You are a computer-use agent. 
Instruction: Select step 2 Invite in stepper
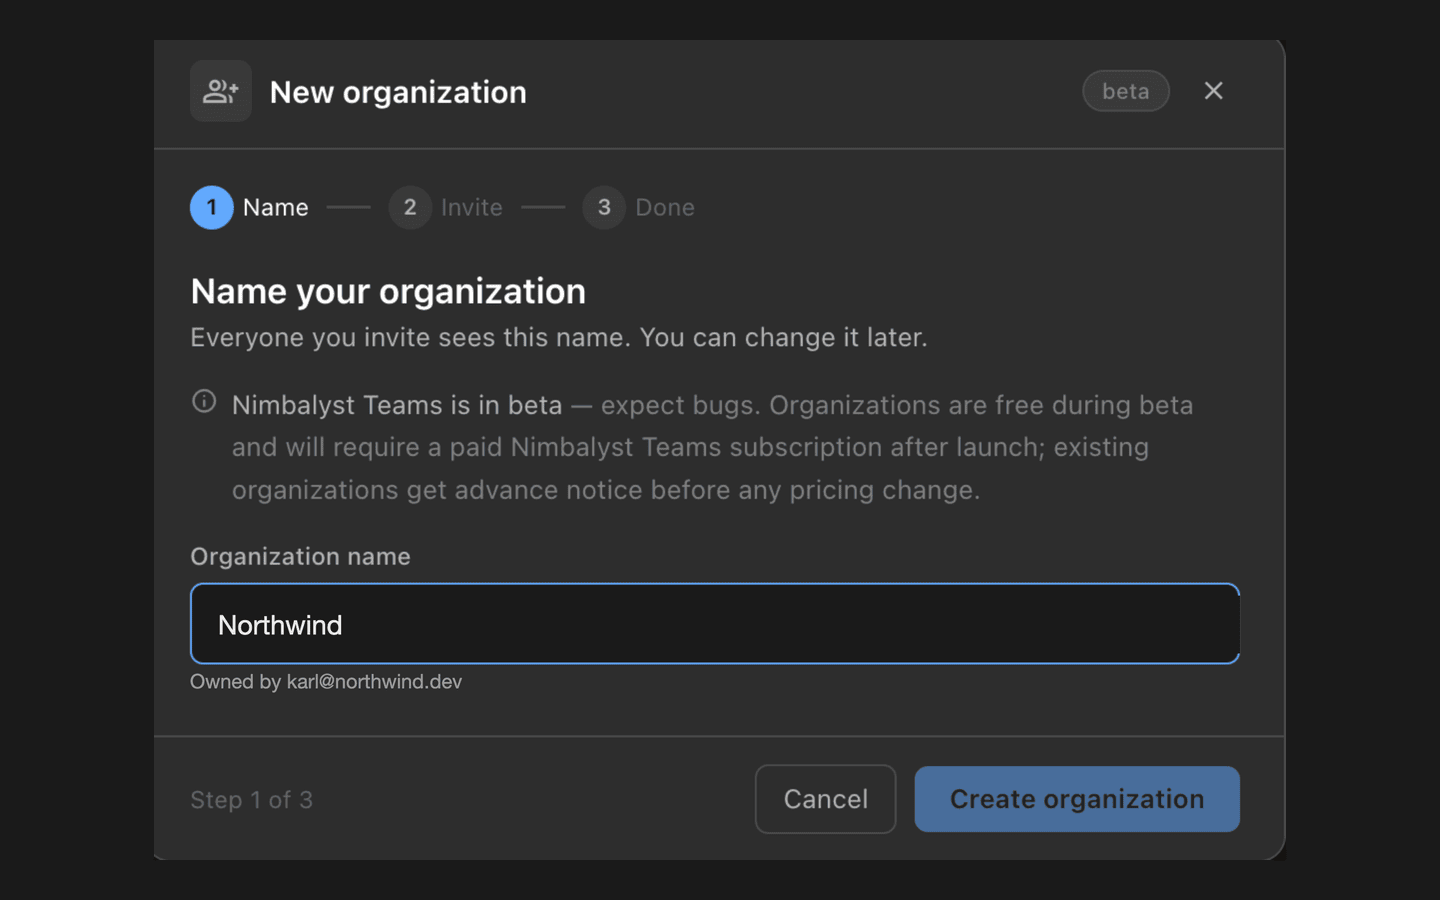(446, 208)
